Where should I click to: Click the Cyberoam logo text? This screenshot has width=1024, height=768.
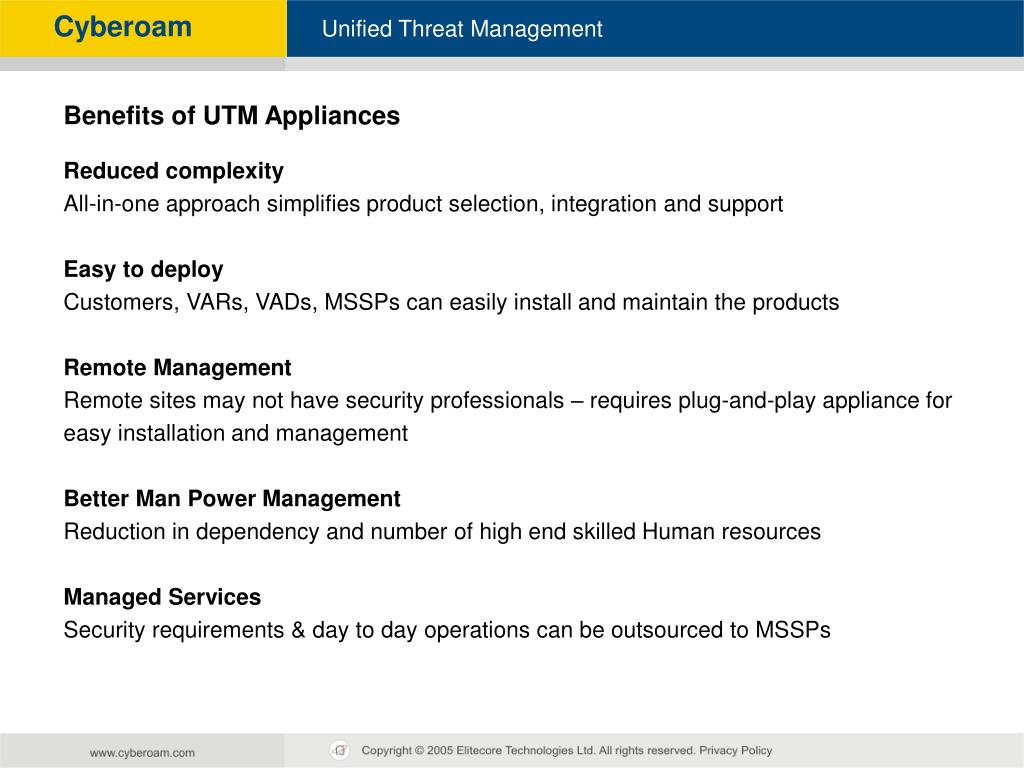click(123, 27)
